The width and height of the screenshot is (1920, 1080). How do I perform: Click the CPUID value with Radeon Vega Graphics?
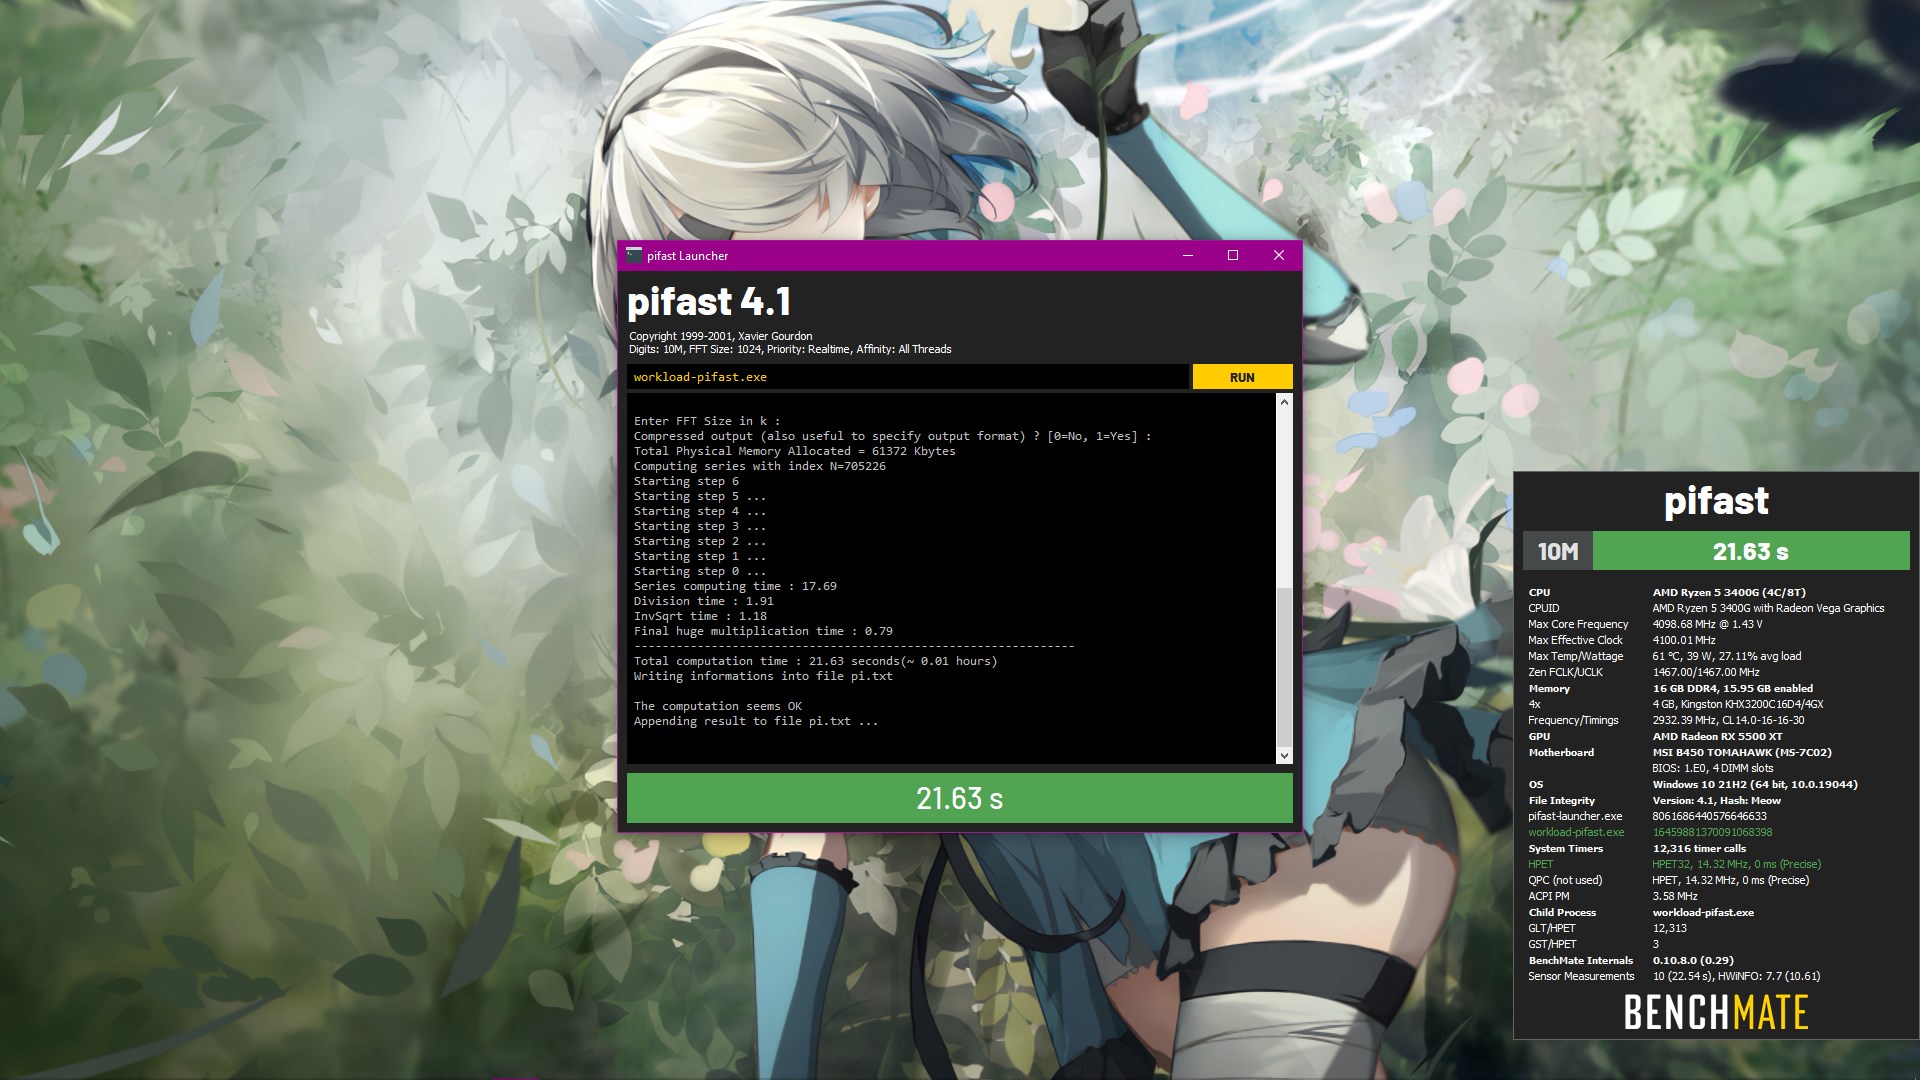[x=1768, y=608]
